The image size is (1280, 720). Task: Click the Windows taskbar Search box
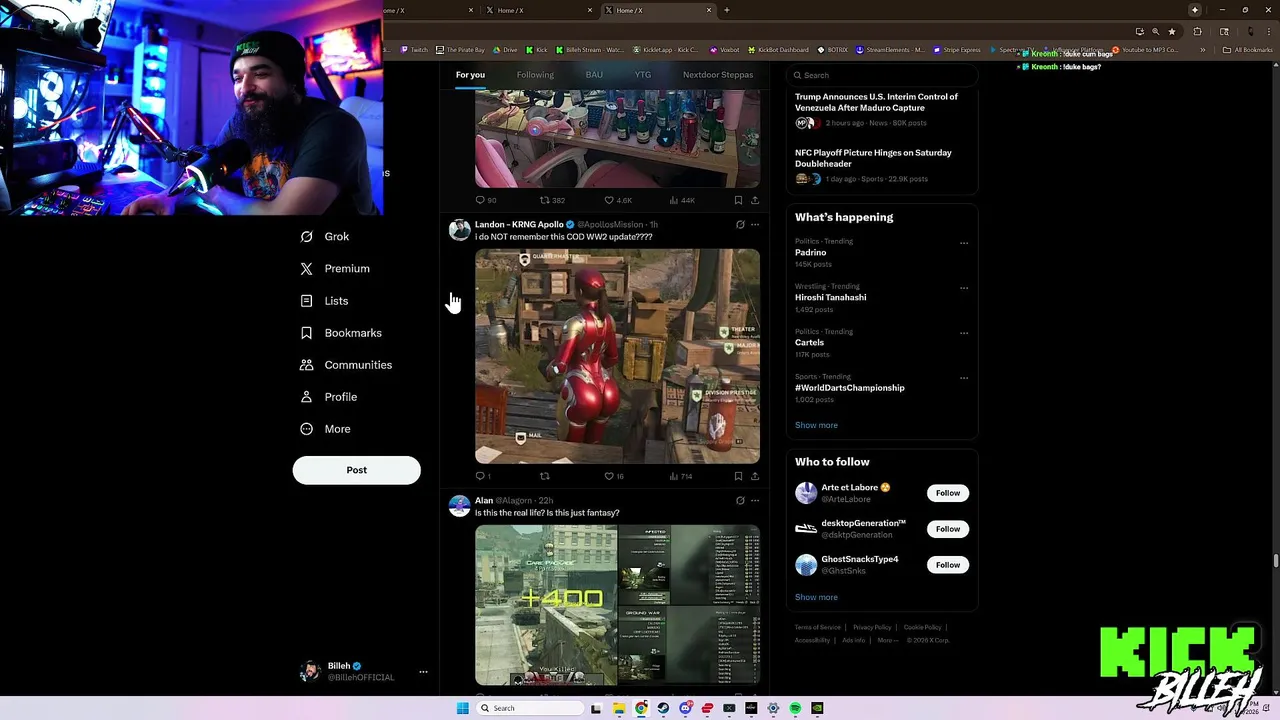point(529,708)
